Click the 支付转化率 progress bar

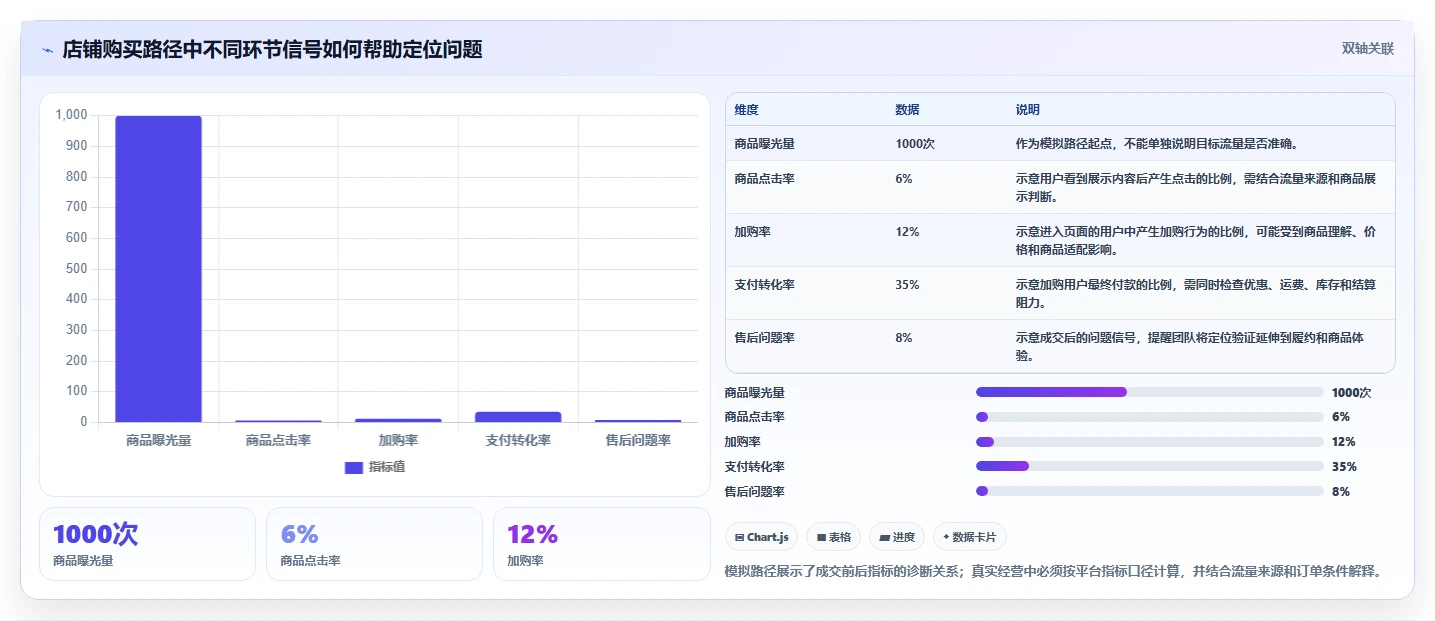1150,466
